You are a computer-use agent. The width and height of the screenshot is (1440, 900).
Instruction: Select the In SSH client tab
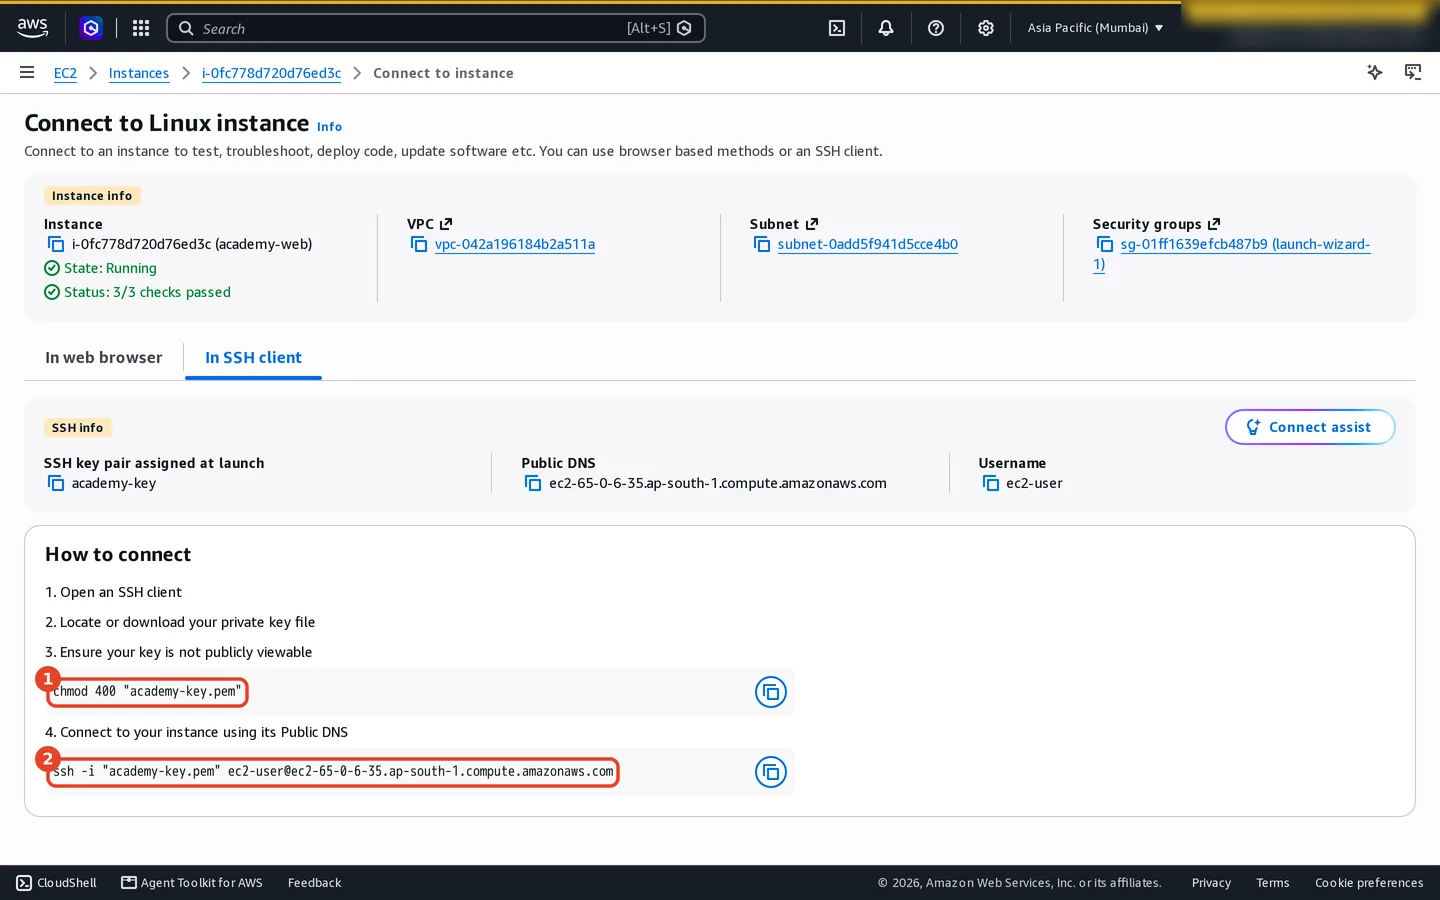(253, 358)
